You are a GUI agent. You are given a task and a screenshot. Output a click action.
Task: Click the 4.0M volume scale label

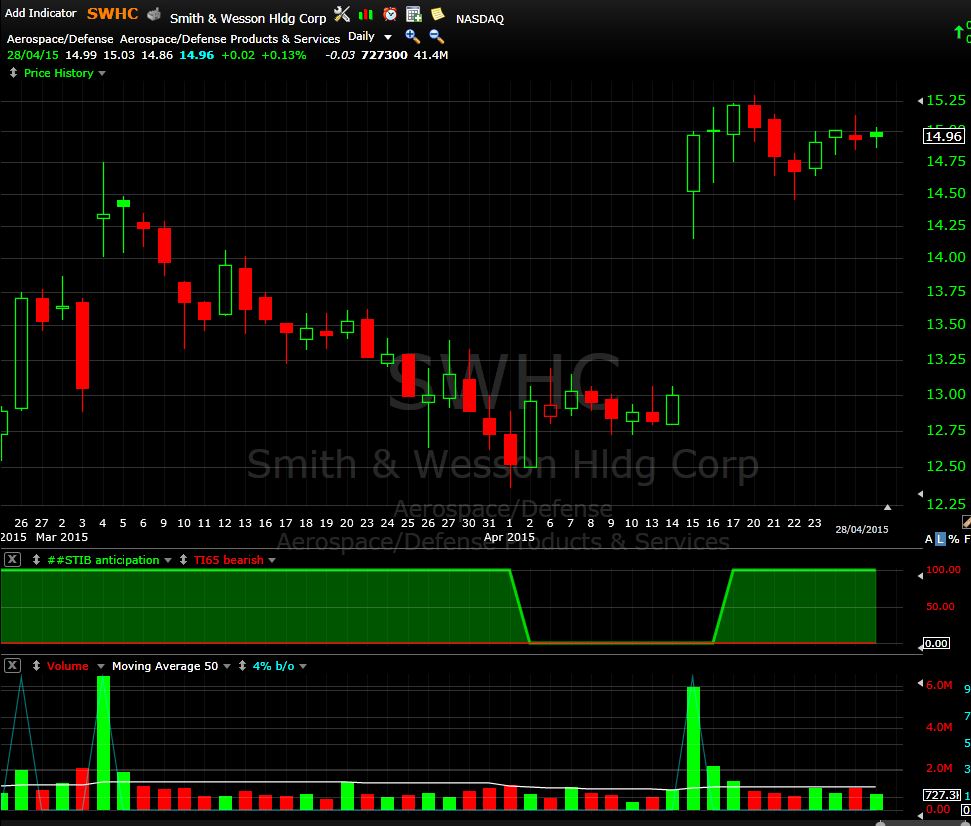[x=939, y=727]
